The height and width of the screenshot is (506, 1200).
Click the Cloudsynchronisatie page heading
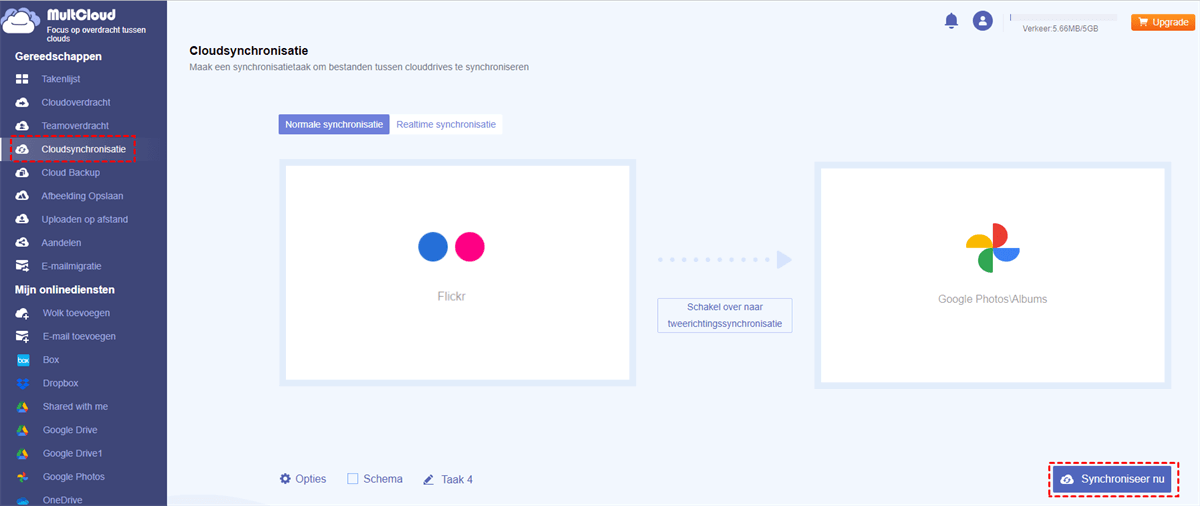click(248, 50)
